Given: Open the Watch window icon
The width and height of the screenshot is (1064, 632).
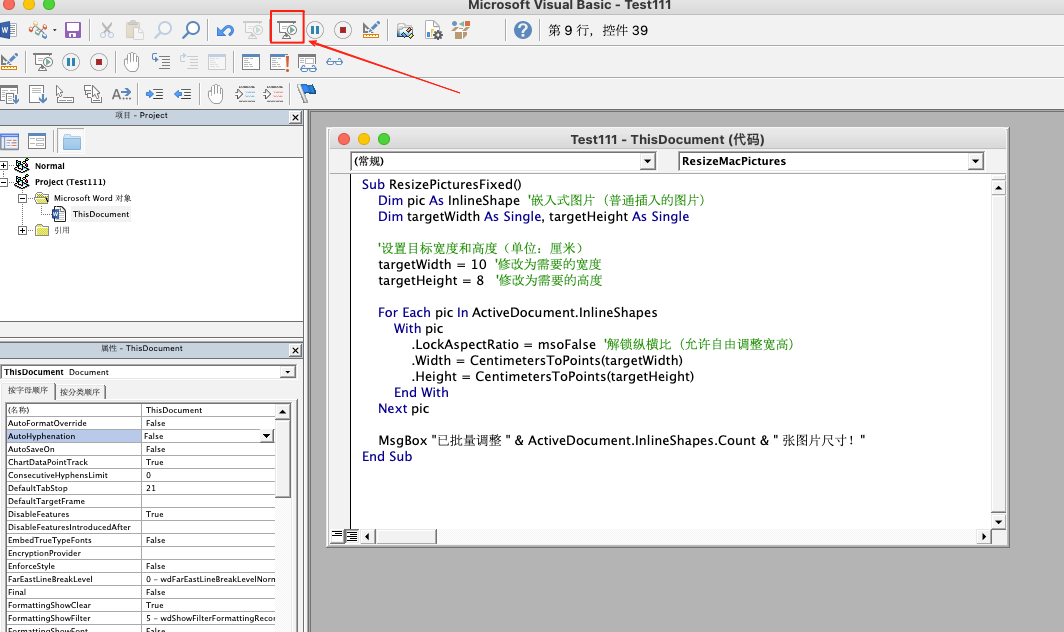Looking at the screenshot, I should [x=307, y=62].
